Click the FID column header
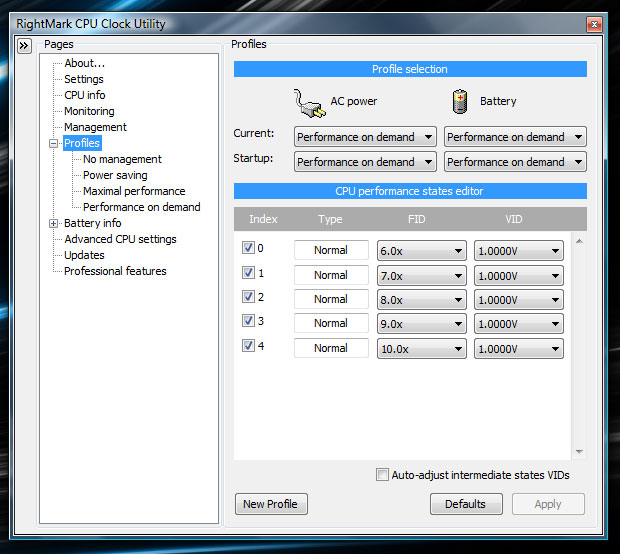 pos(416,219)
